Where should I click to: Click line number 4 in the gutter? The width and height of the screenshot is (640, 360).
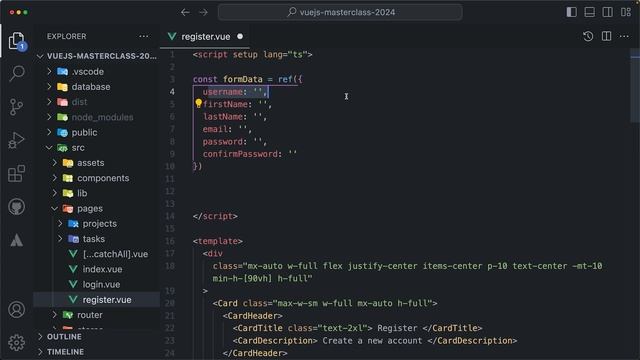point(172,92)
